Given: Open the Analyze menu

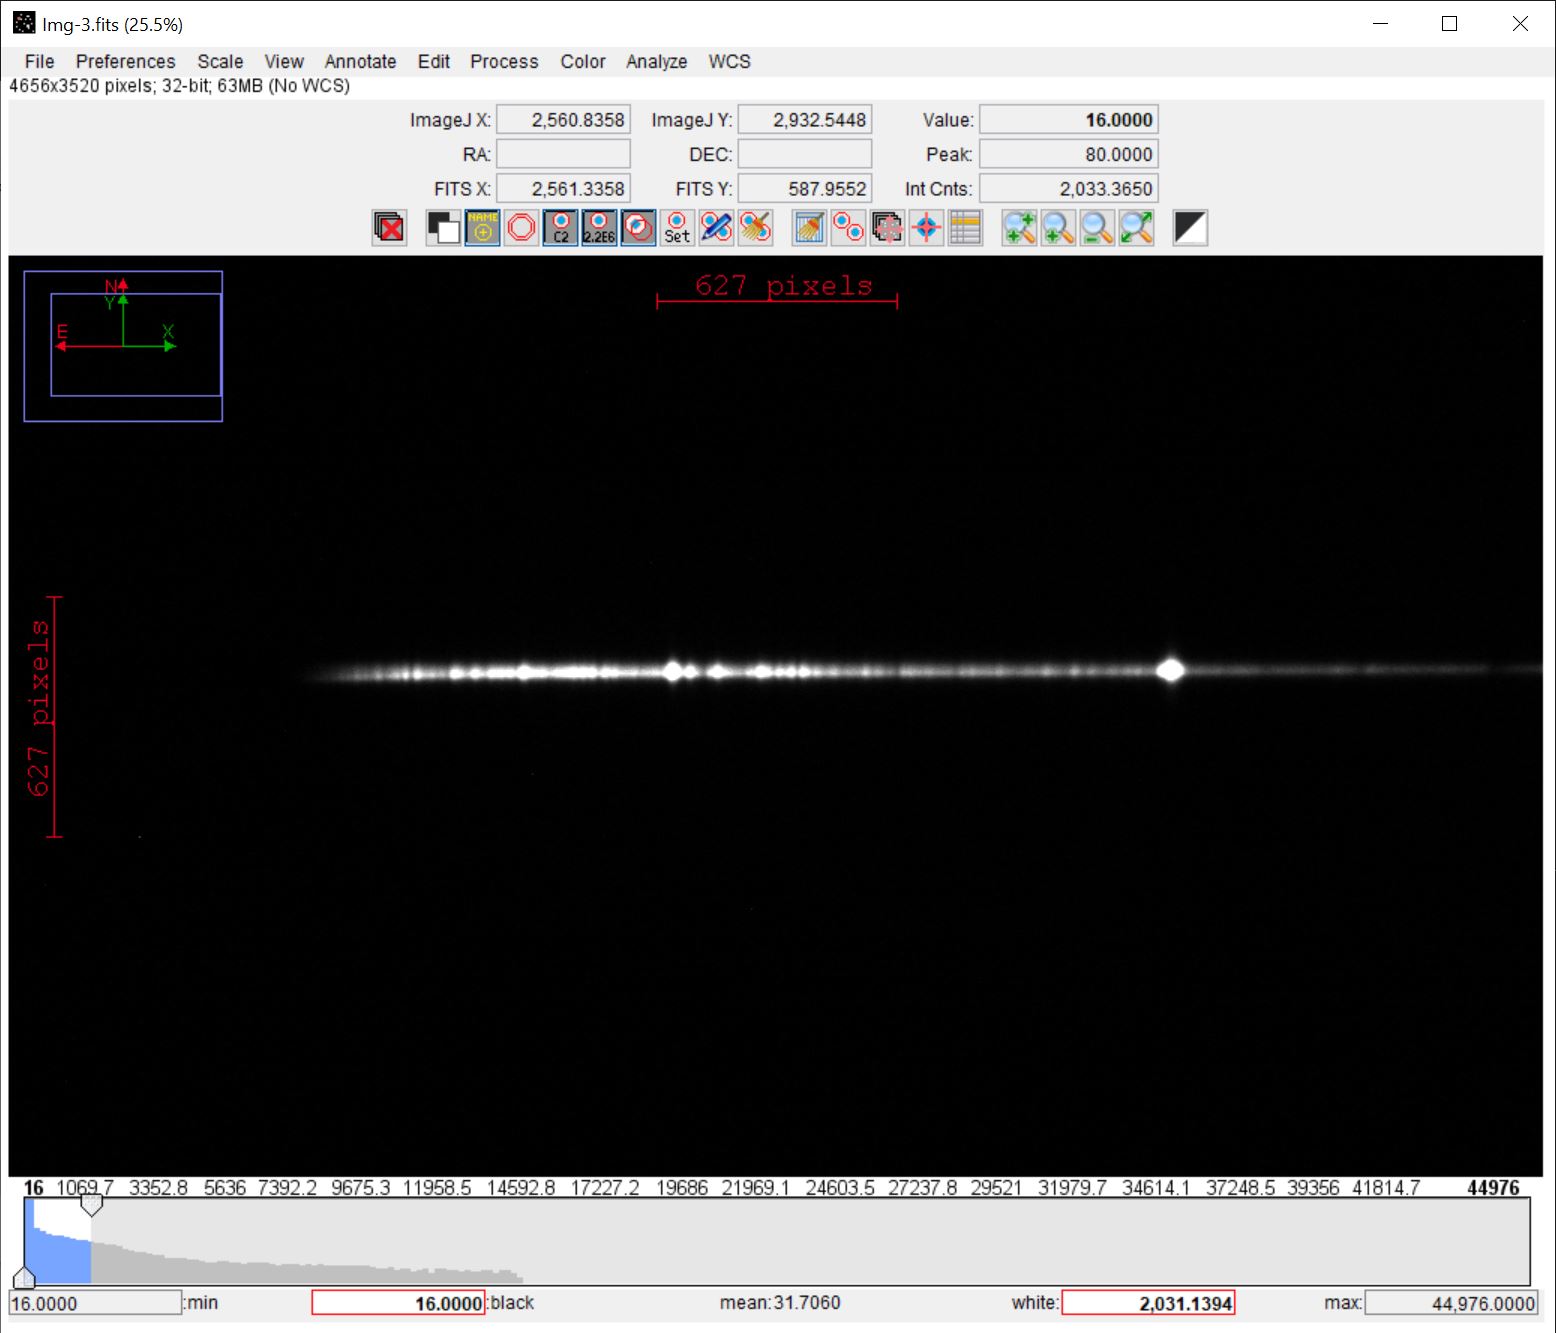Looking at the screenshot, I should 656,62.
